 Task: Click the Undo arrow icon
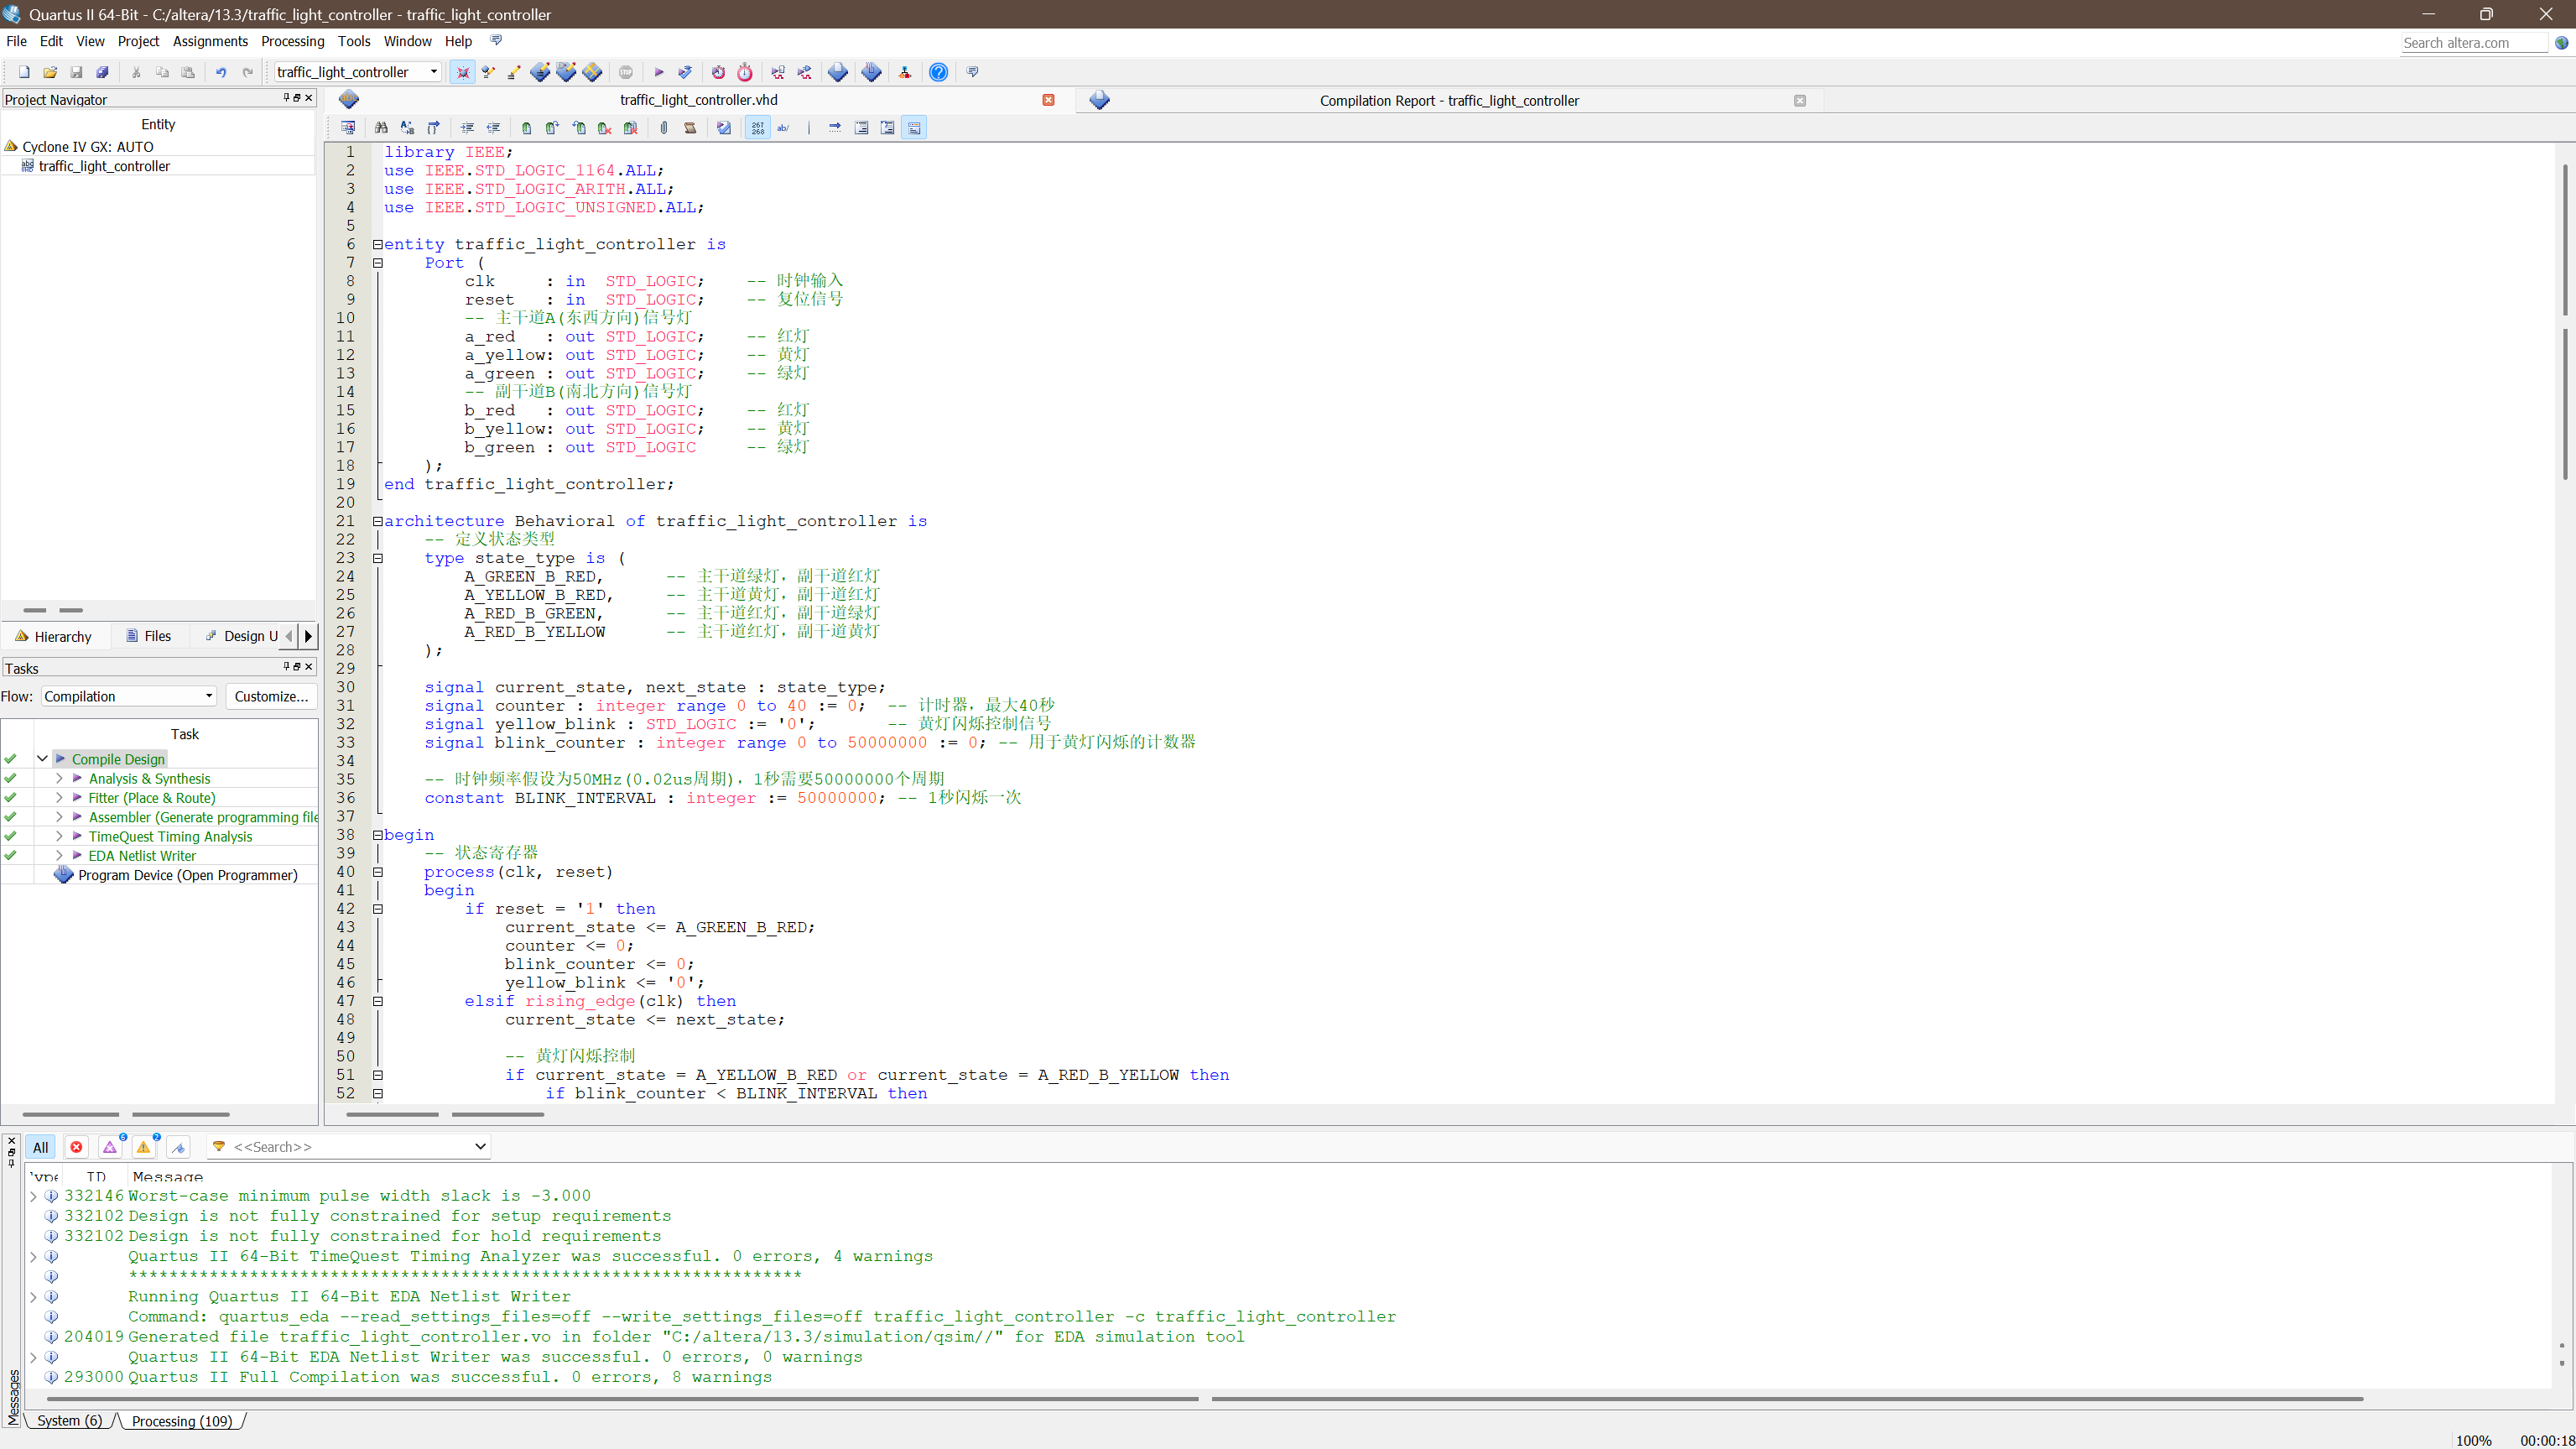point(221,72)
